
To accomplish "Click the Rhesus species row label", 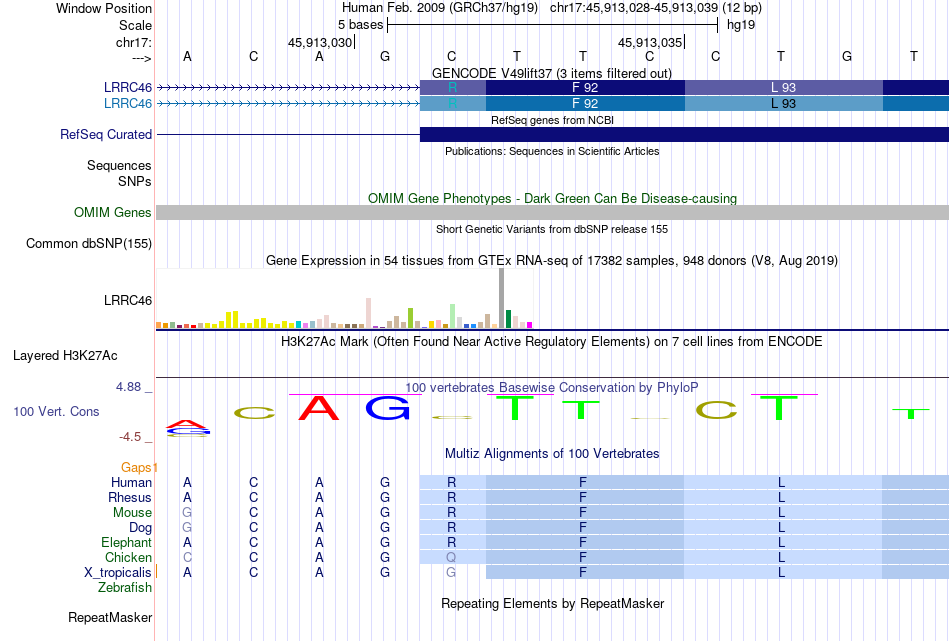I will pyautogui.click(x=130, y=497).
